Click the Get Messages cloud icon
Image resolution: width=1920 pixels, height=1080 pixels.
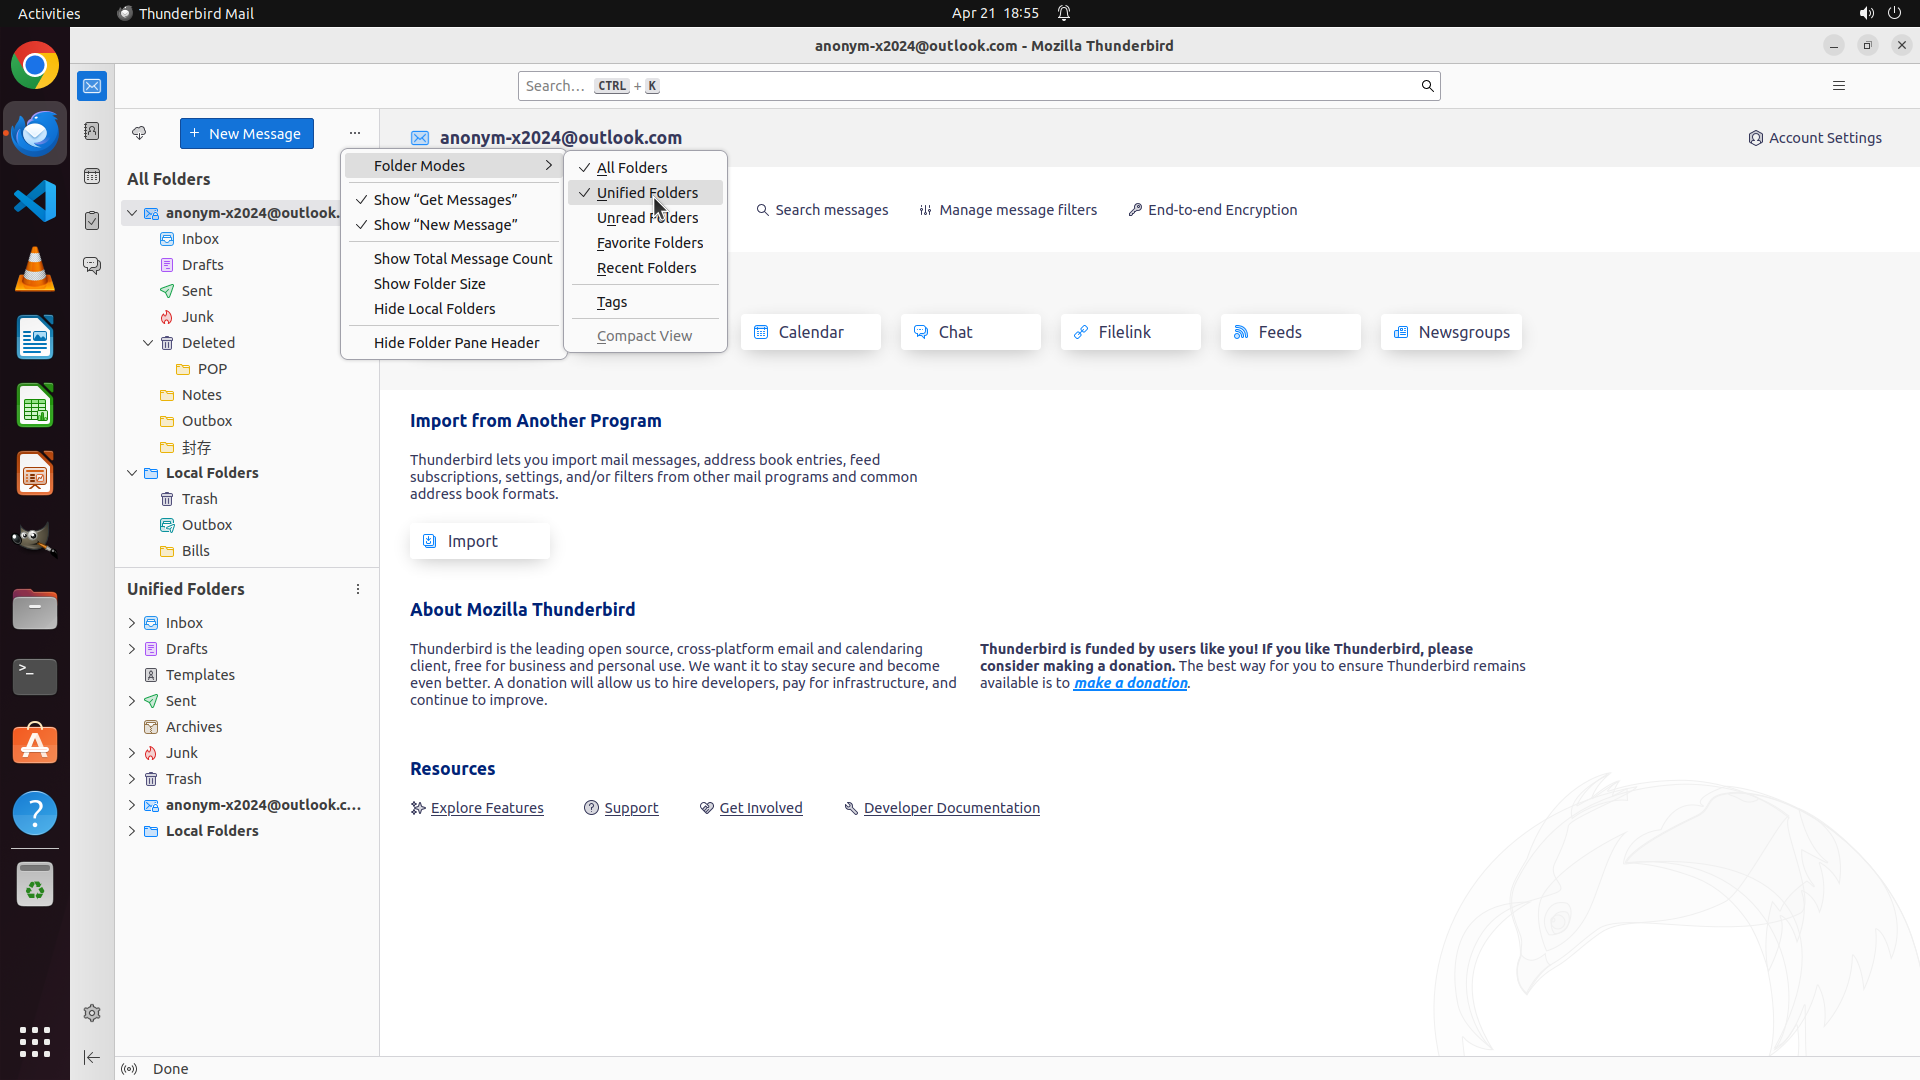tap(139, 133)
